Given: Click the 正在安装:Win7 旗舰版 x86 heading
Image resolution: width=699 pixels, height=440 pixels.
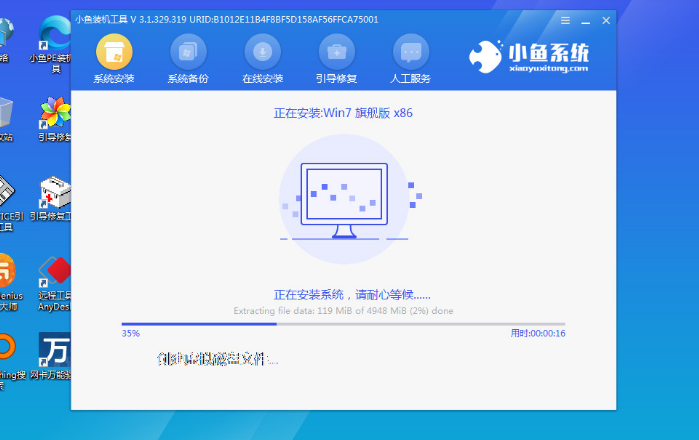Looking at the screenshot, I should (x=343, y=113).
